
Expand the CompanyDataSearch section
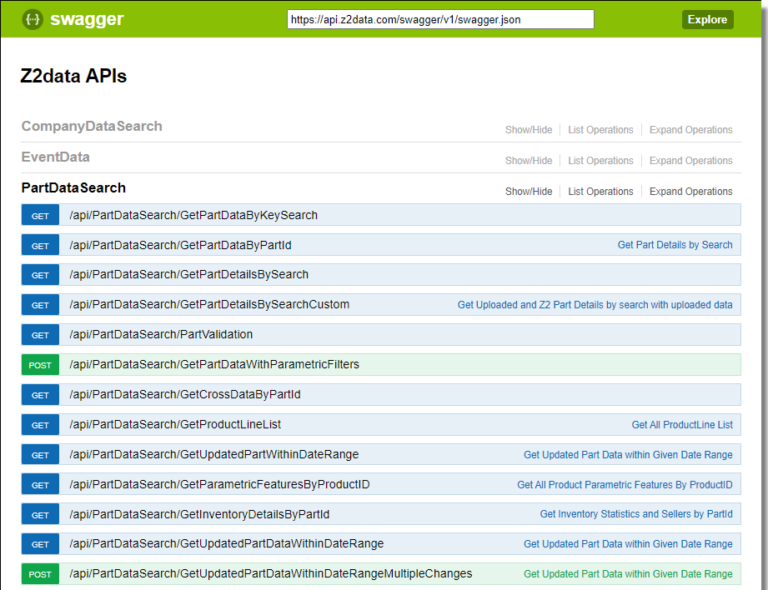(91, 127)
